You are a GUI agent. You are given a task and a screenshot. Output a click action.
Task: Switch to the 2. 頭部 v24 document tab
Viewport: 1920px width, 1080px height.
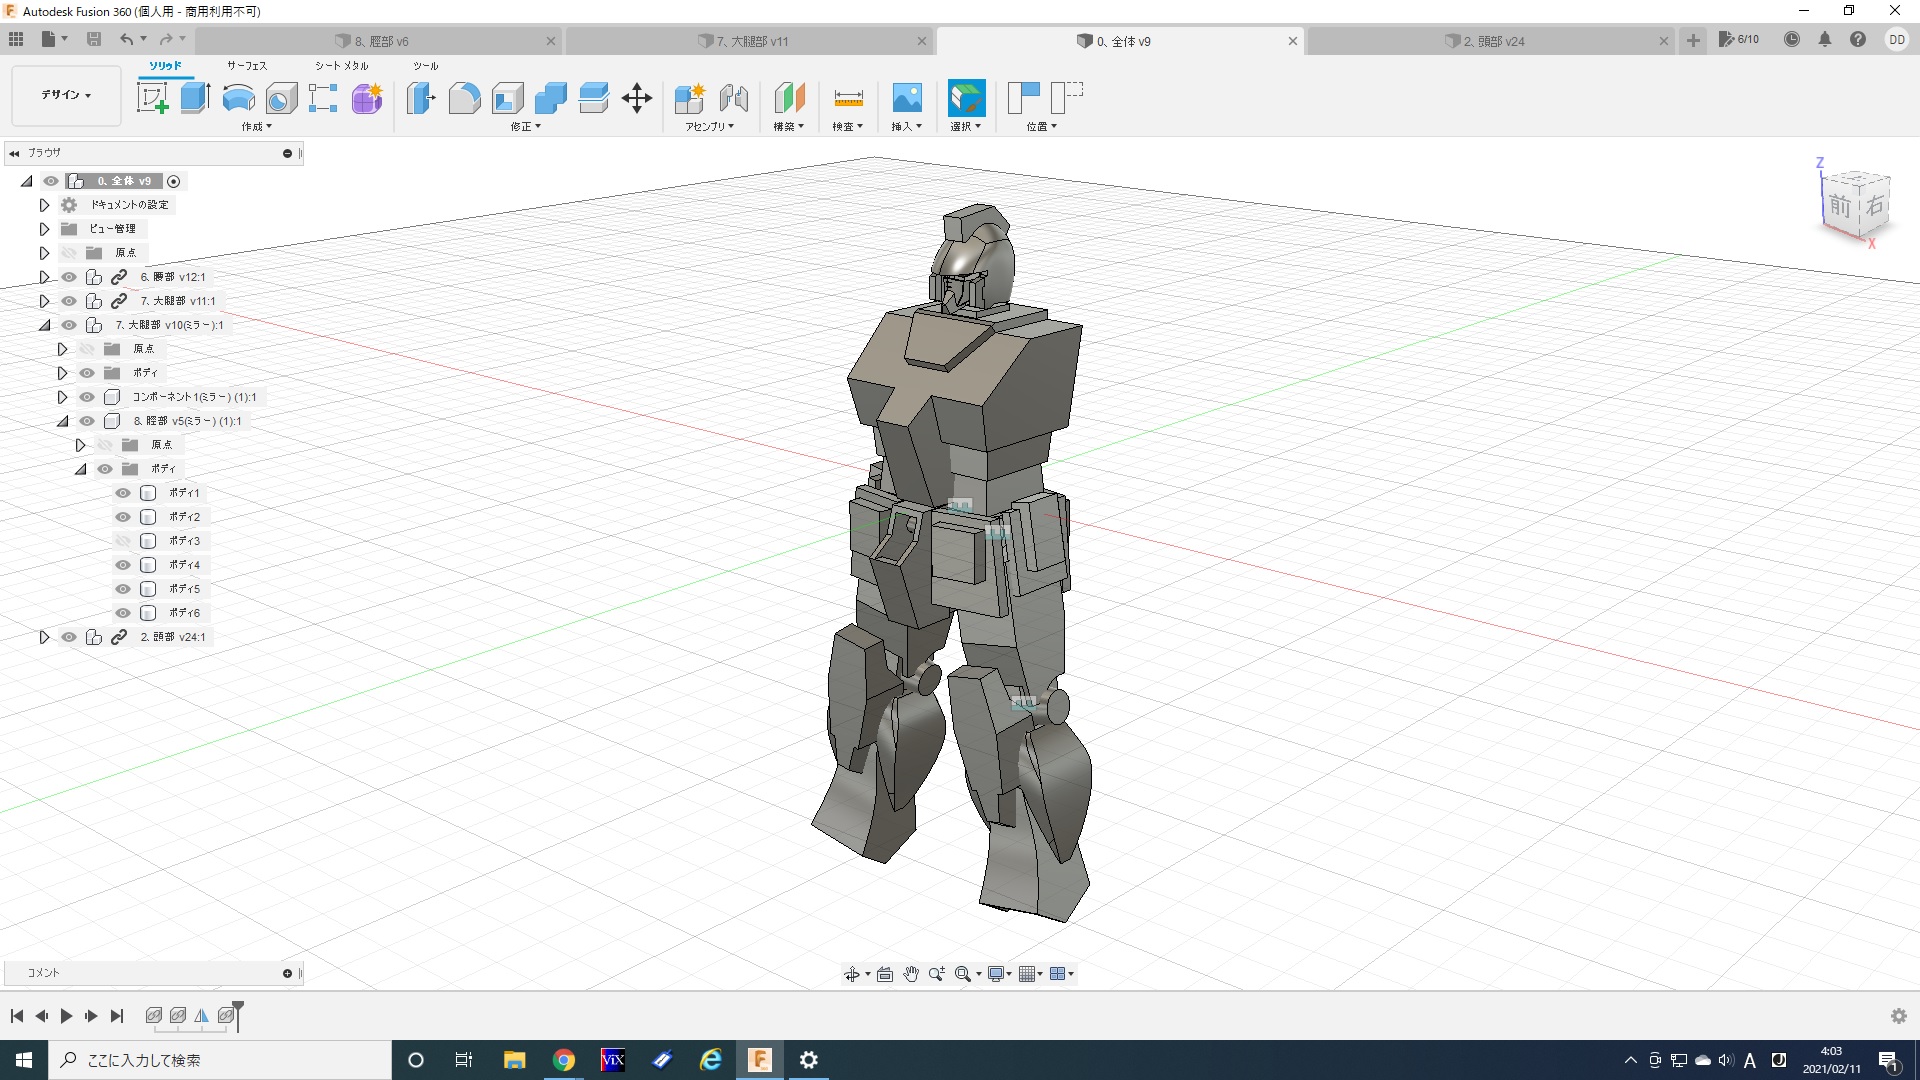point(1493,41)
